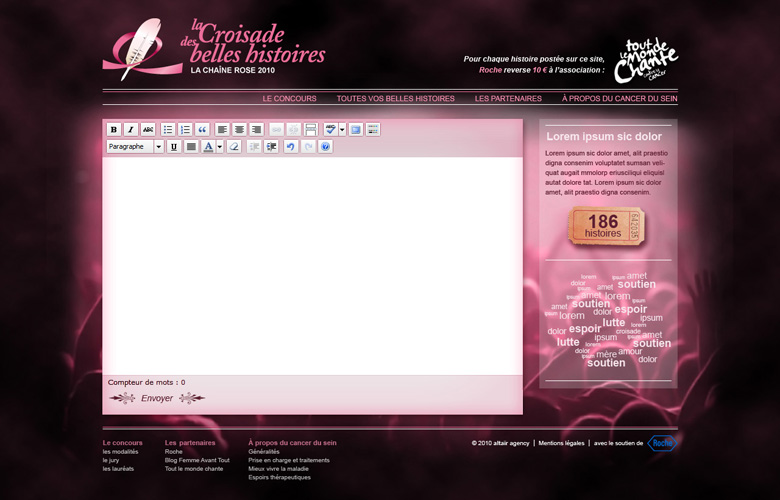
Task: Switch editor to fullscreen mode
Action: 356,129
